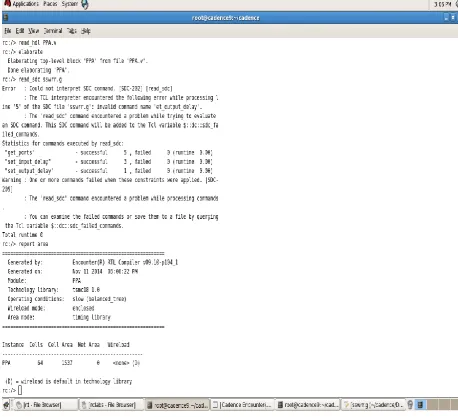
Task: Switch to the Cadence Encounter taskbar window
Action: (x=243, y=405)
